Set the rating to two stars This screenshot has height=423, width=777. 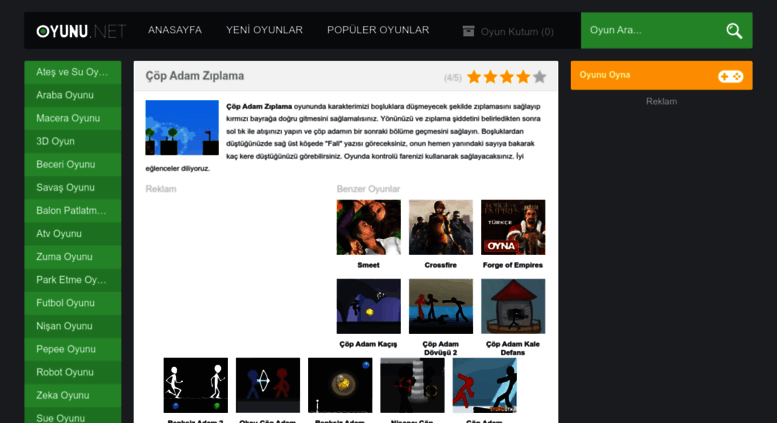pyautogui.click(x=491, y=77)
